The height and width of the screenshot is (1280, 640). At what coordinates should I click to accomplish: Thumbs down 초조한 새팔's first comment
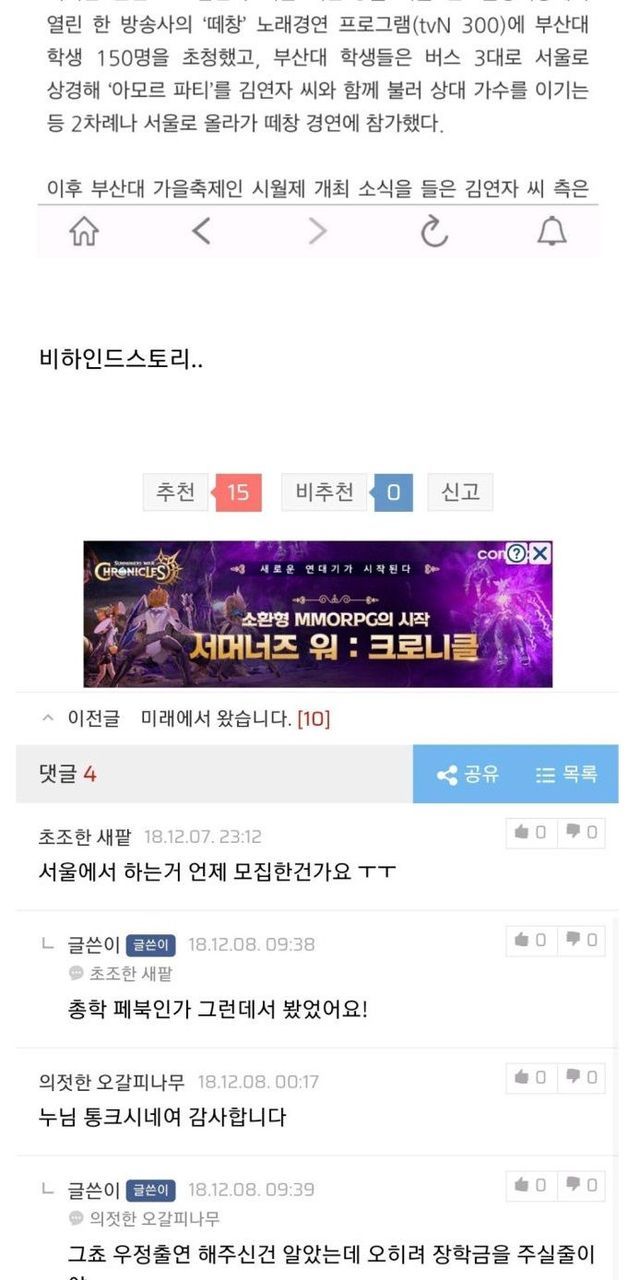(x=581, y=832)
